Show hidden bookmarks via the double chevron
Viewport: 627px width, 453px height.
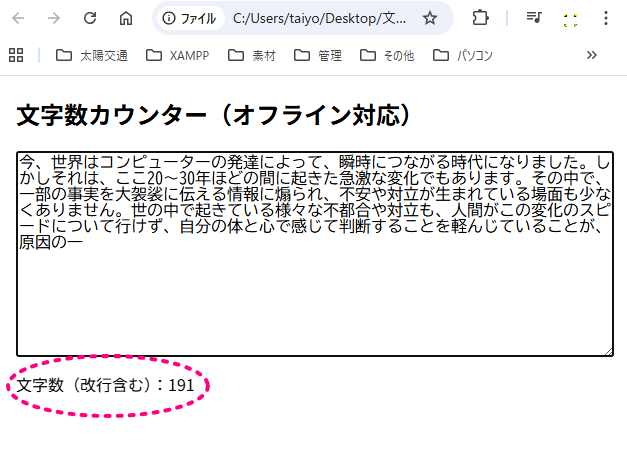(592, 55)
